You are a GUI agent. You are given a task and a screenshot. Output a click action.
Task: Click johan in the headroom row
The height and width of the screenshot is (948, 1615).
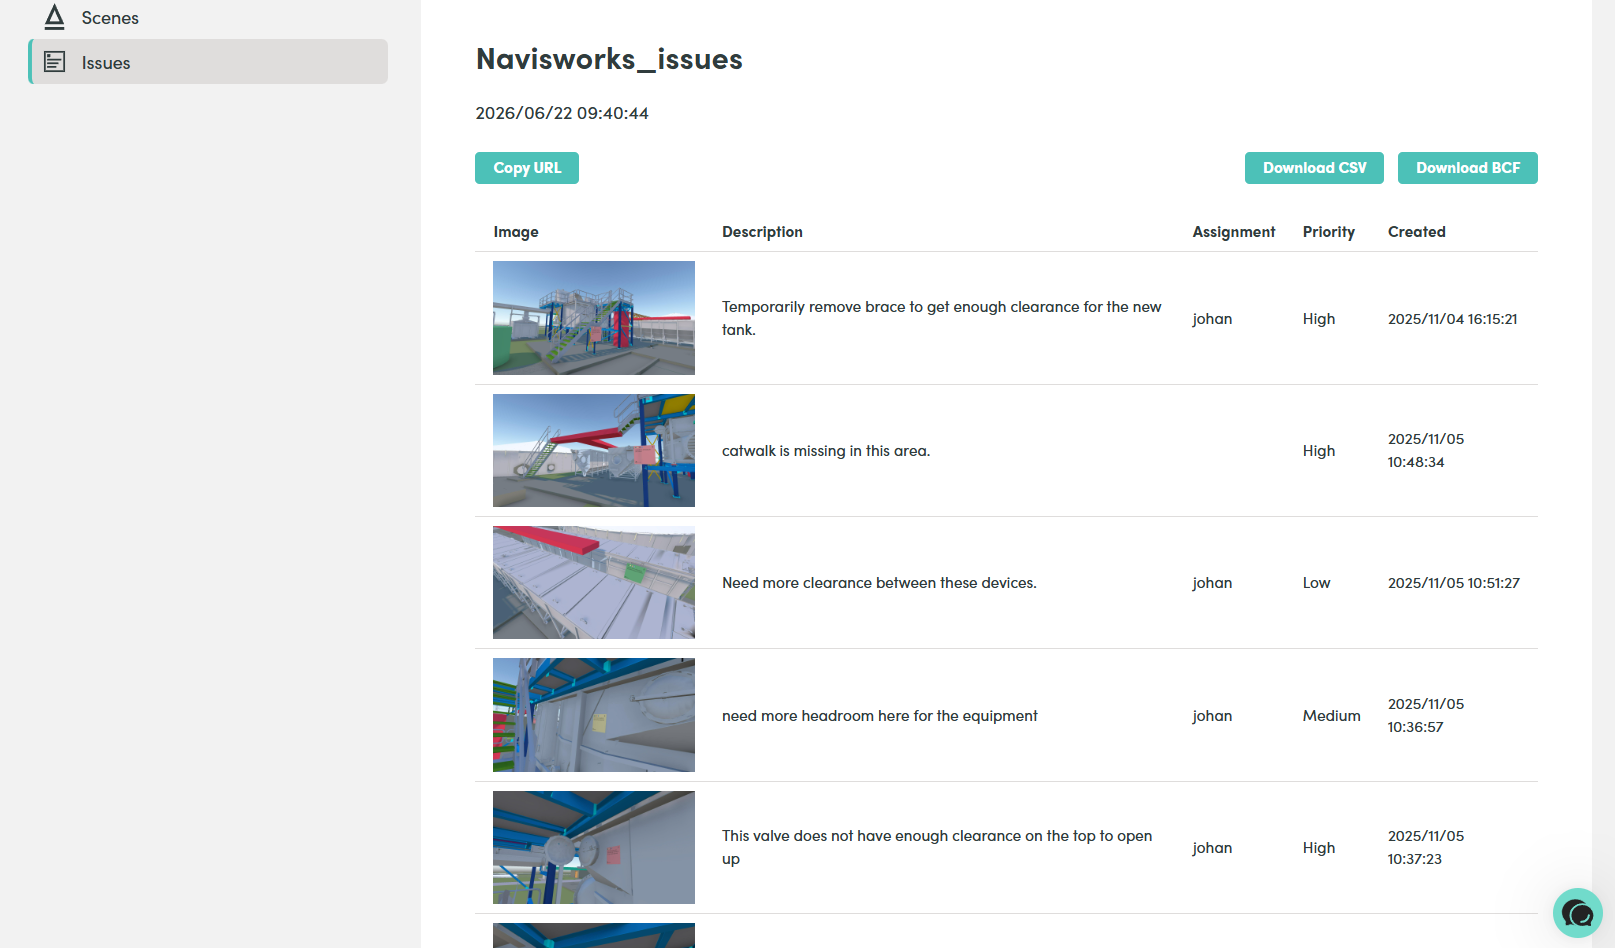1212,716
